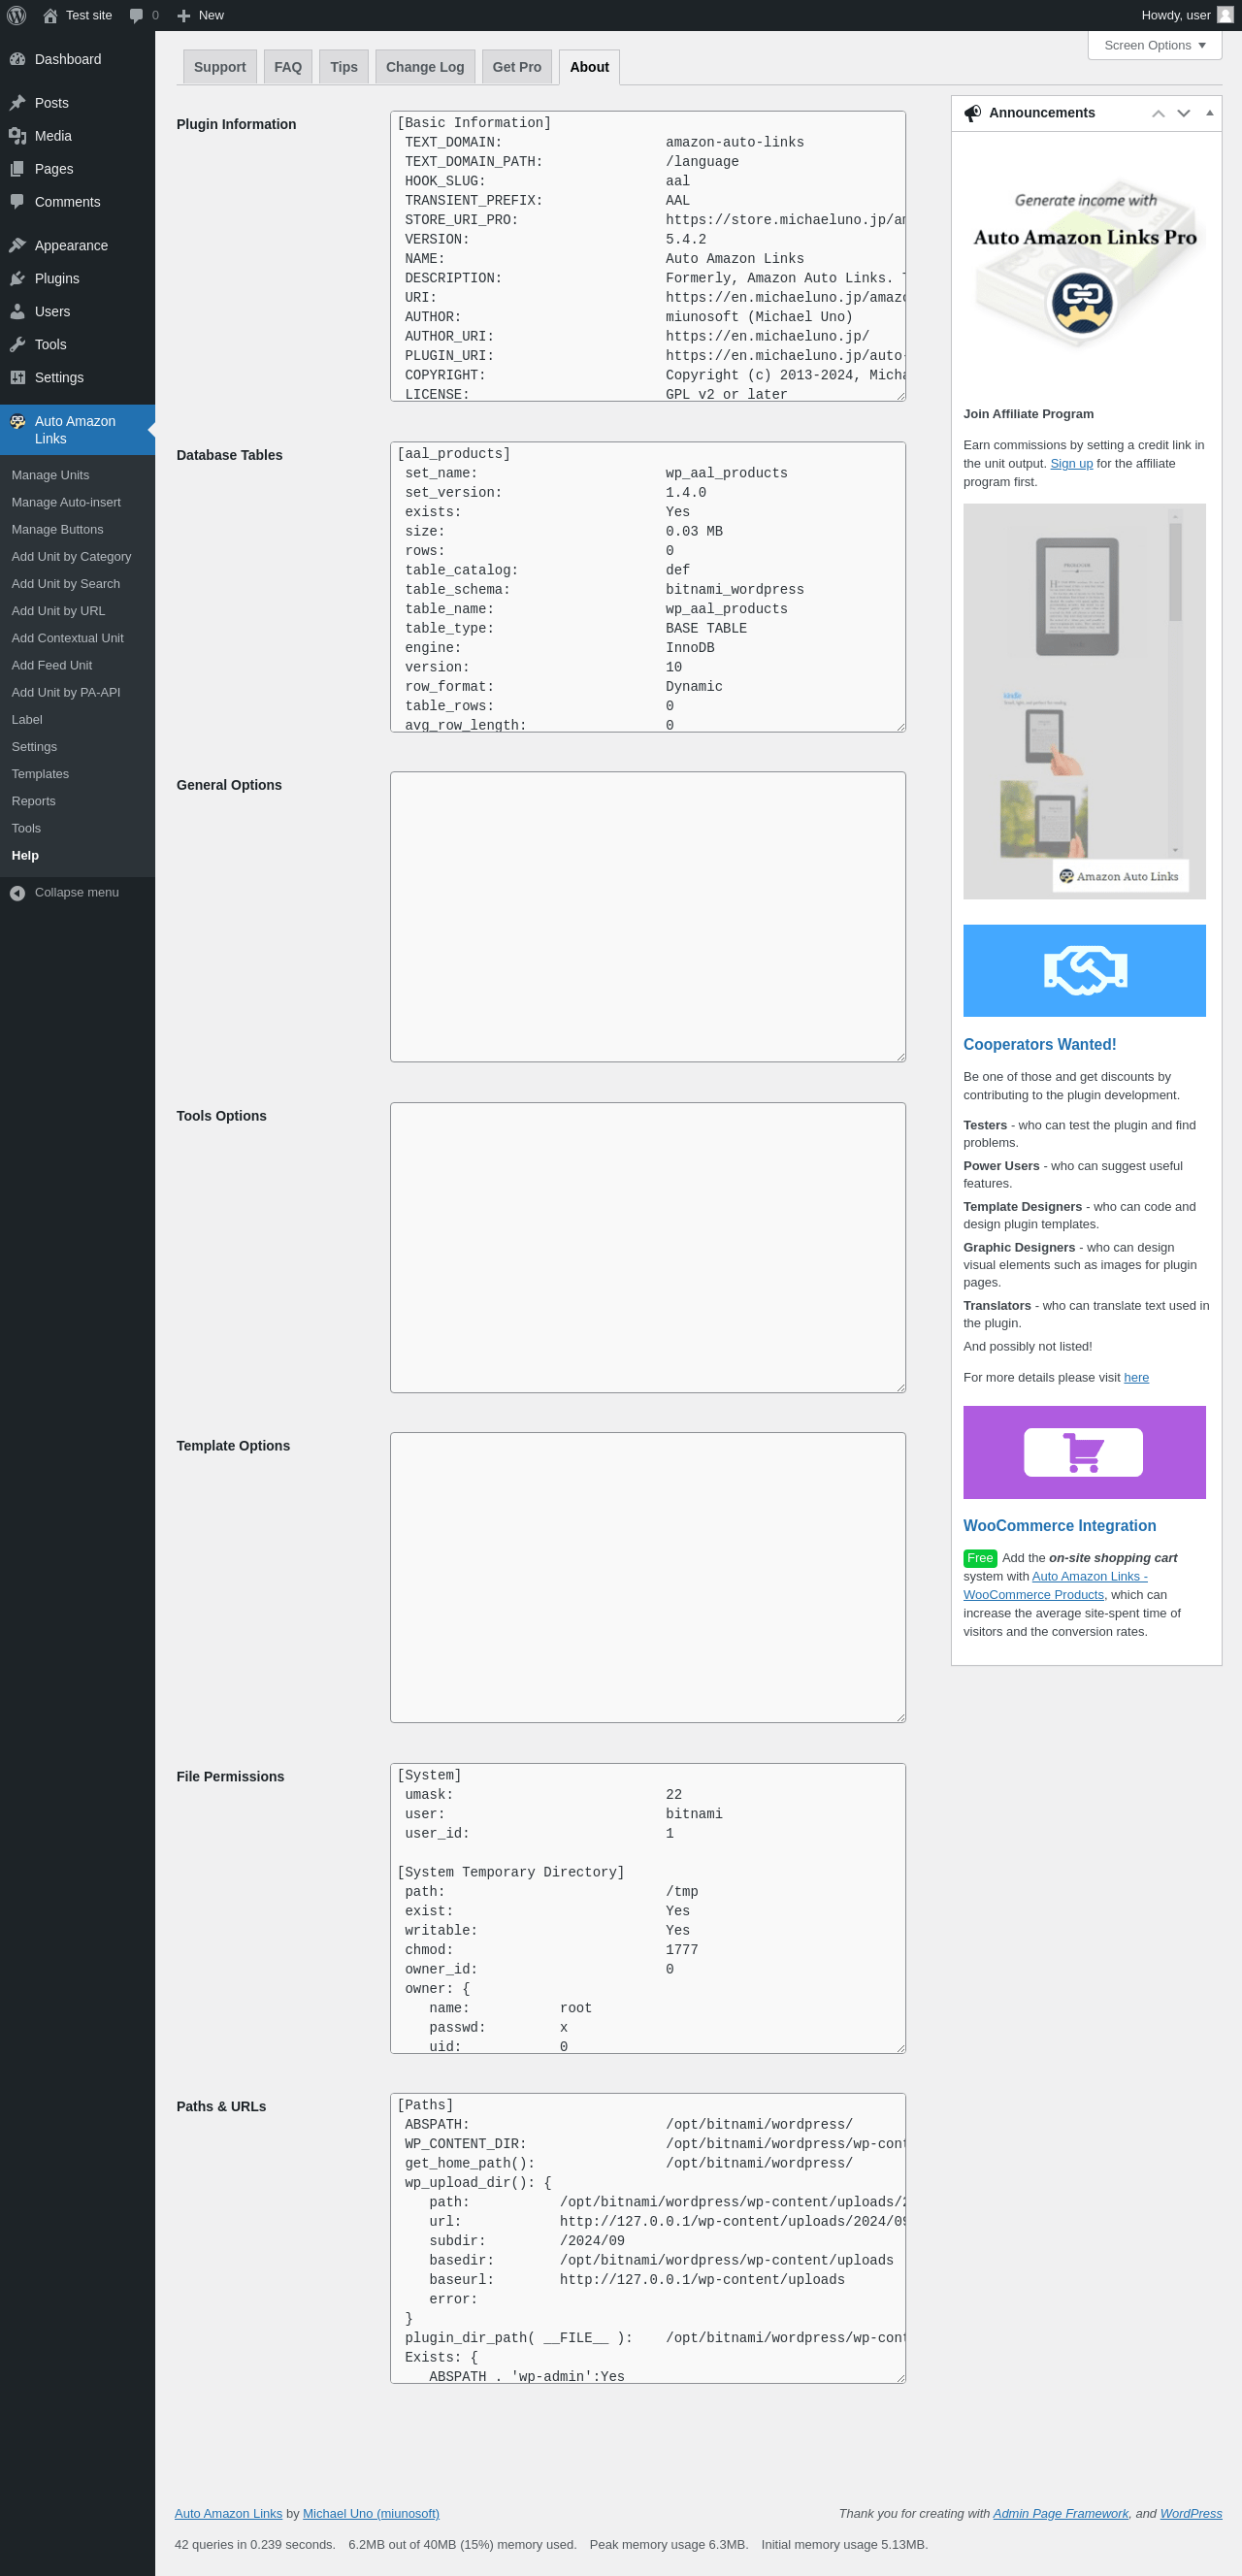Image resolution: width=1242 pixels, height=2576 pixels.
Task: Open the comments bubble icon in admin bar
Action: point(136,15)
